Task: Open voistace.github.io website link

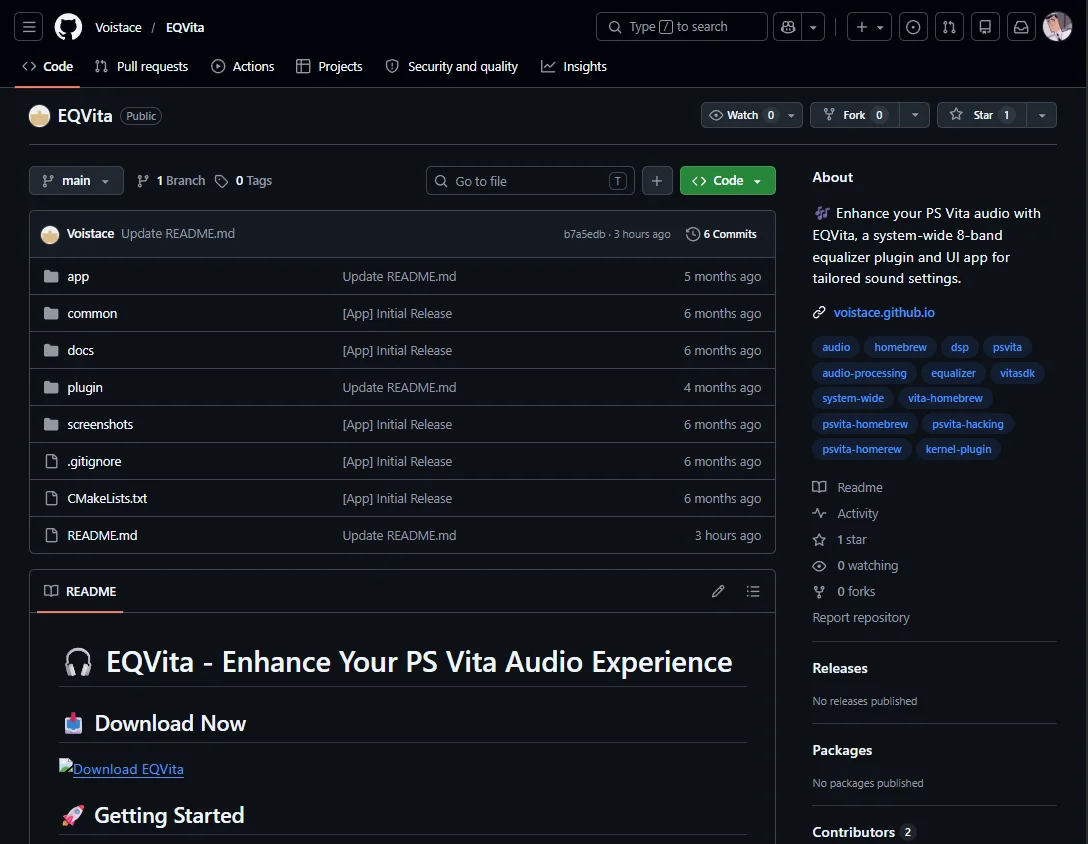Action: 884,312
